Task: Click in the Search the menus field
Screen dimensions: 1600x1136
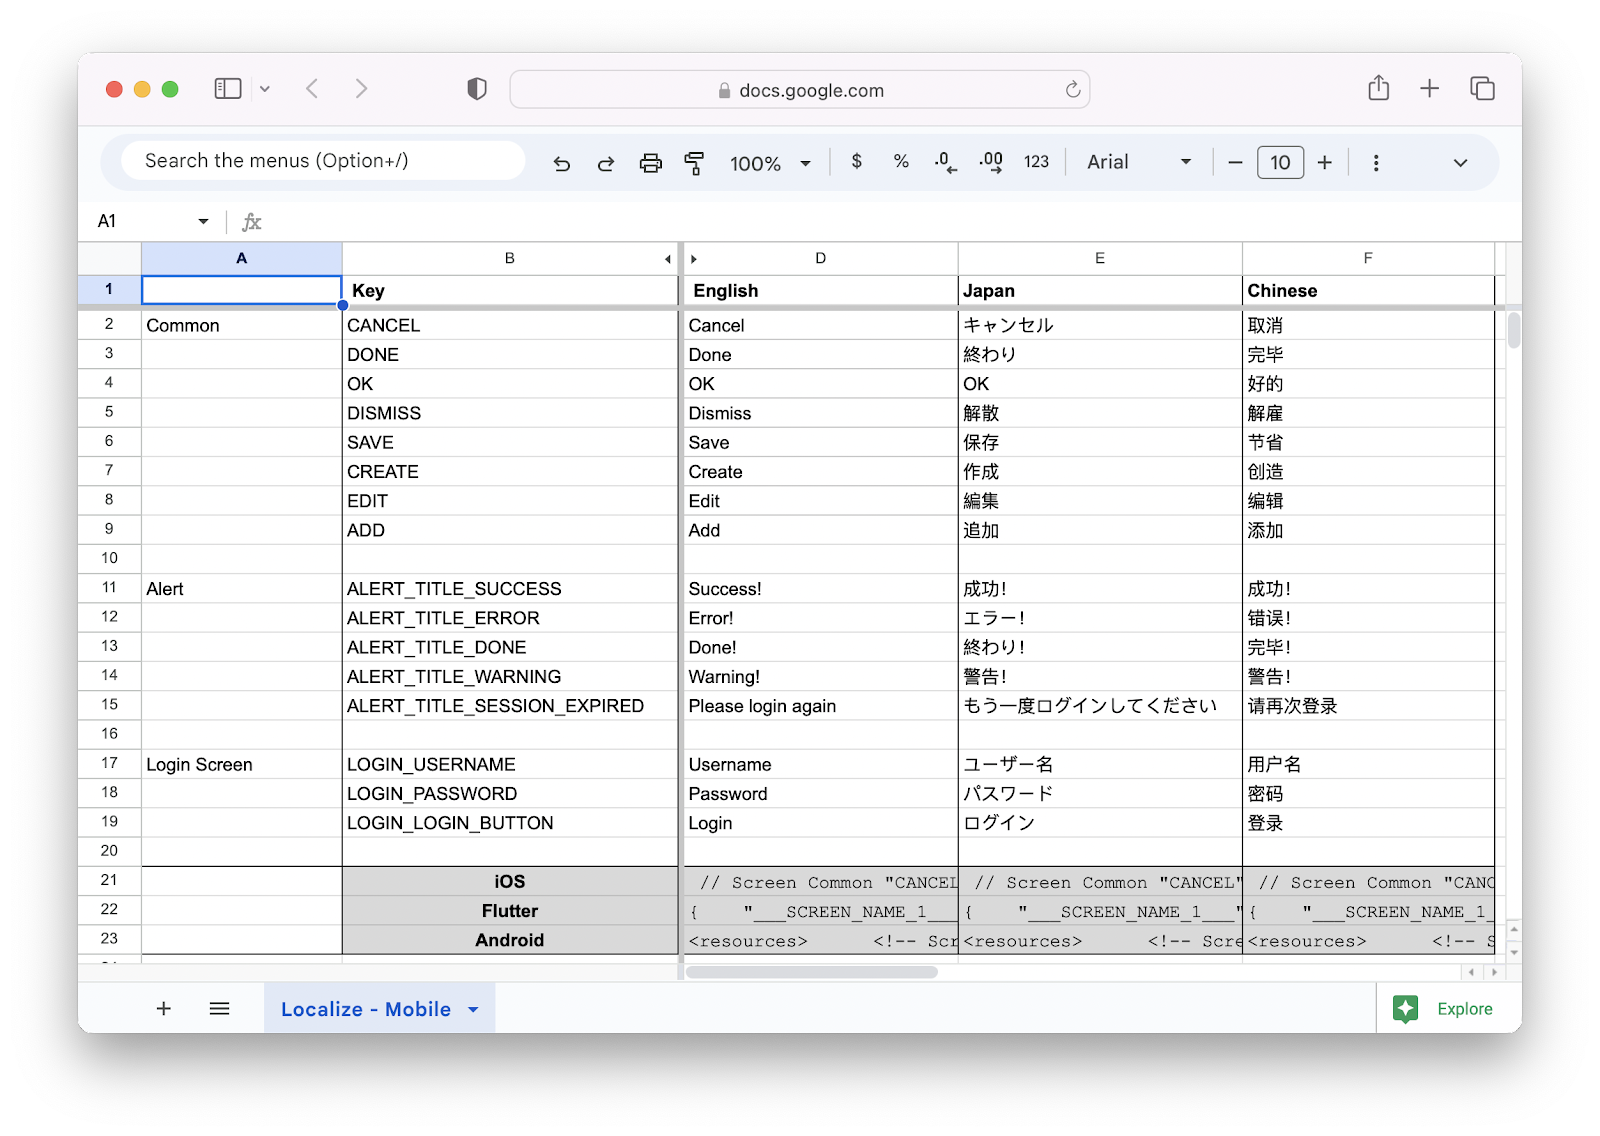Action: [323, 161]
